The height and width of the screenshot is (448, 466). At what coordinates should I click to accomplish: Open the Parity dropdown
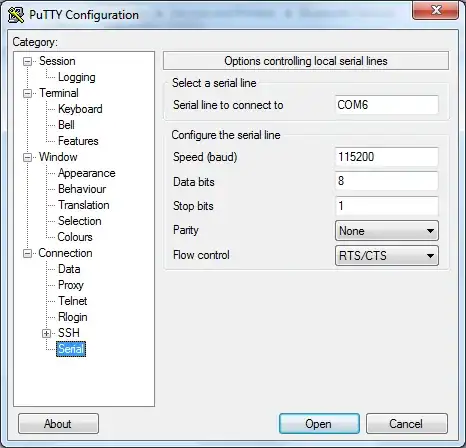coord(387,231)
